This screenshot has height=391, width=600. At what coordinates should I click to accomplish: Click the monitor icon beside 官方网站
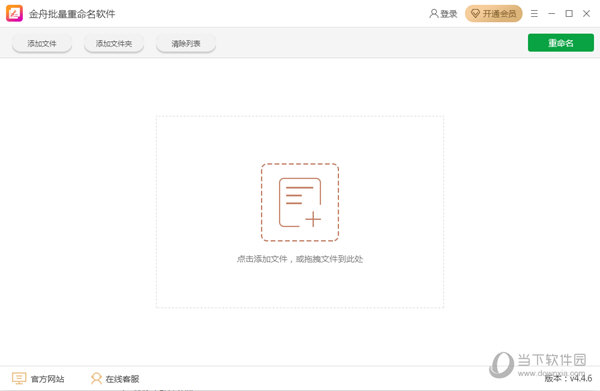coord(19,378)
